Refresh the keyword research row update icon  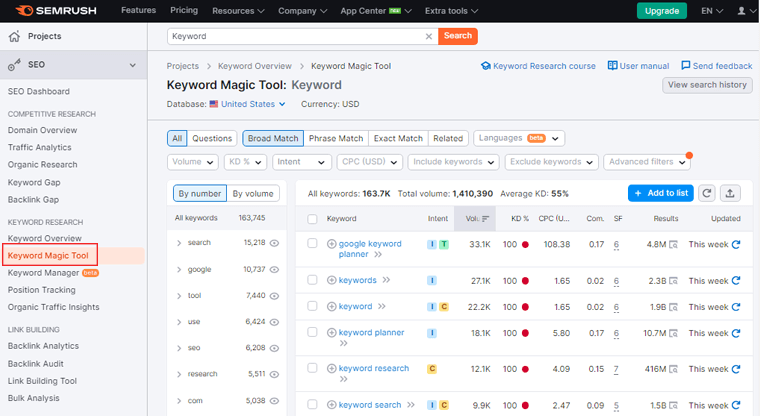pyautogui.click(x=736, y=369)
